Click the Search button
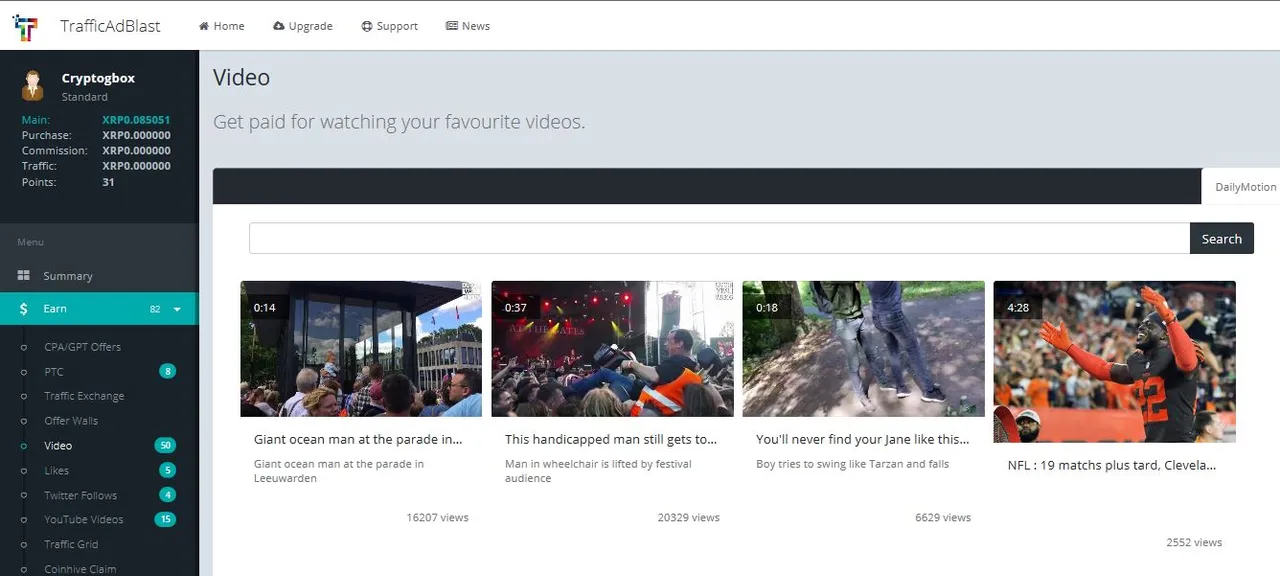The height and width of the screenshot is (576, 1280). coord(1221,239)
